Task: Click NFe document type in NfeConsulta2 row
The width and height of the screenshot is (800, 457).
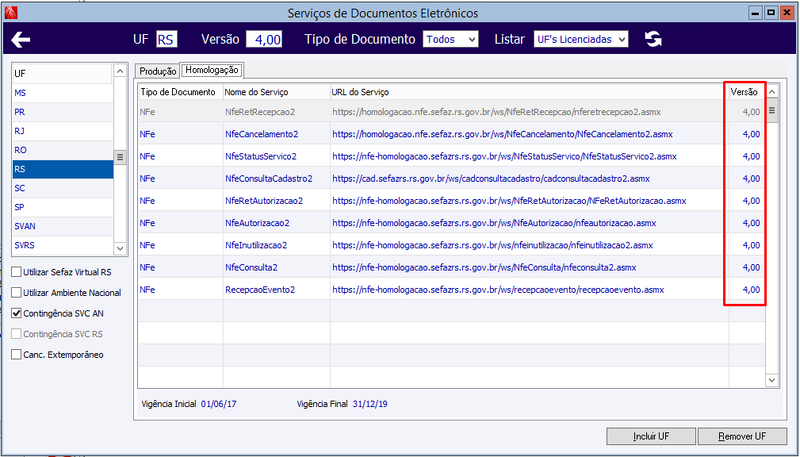Action: [147, 267]
